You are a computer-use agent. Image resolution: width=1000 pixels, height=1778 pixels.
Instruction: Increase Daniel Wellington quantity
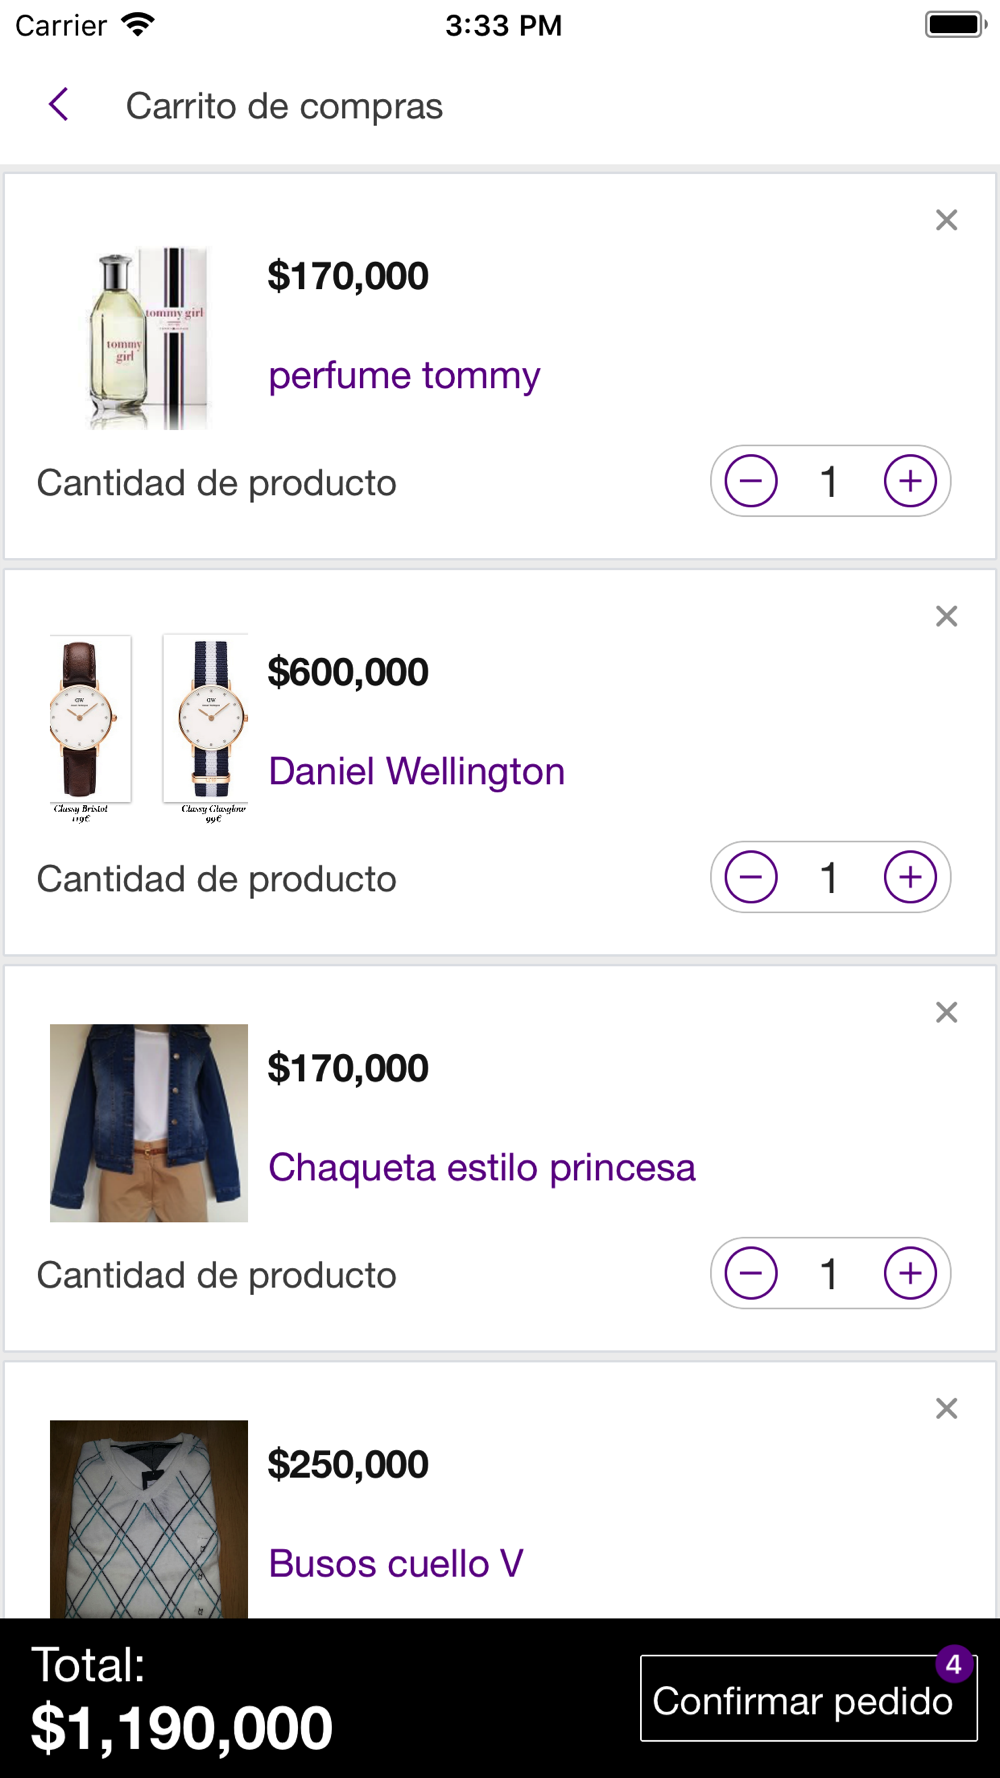[x=910, y=877]
